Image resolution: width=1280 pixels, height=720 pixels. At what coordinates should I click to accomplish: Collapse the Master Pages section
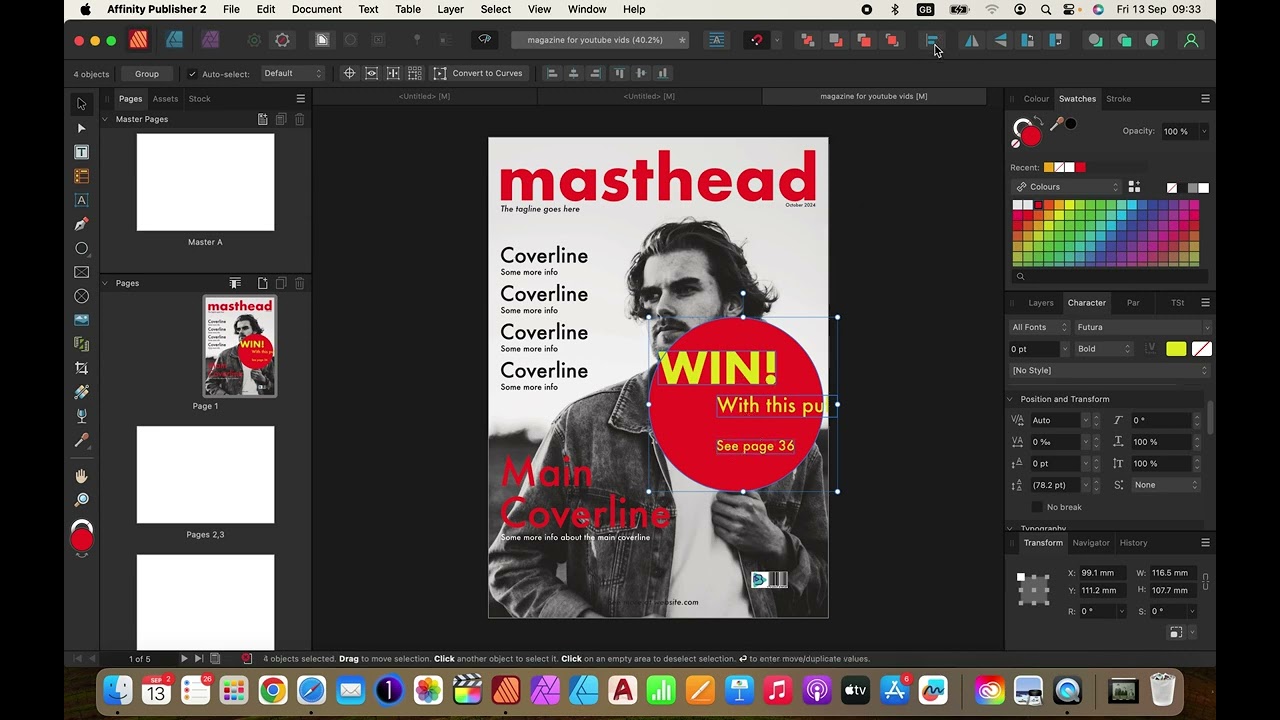point(105,119)
